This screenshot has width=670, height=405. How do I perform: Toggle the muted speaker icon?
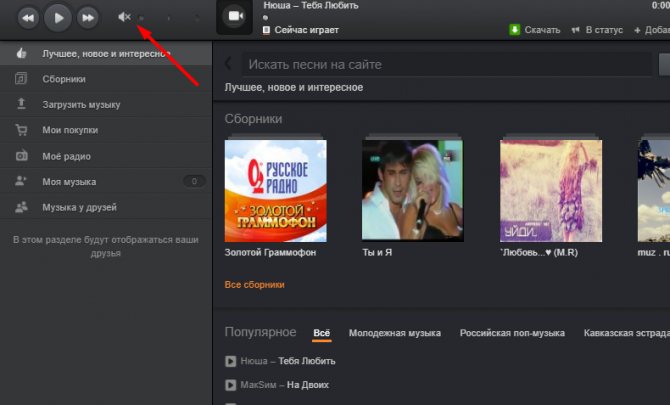tap(124, 17)
